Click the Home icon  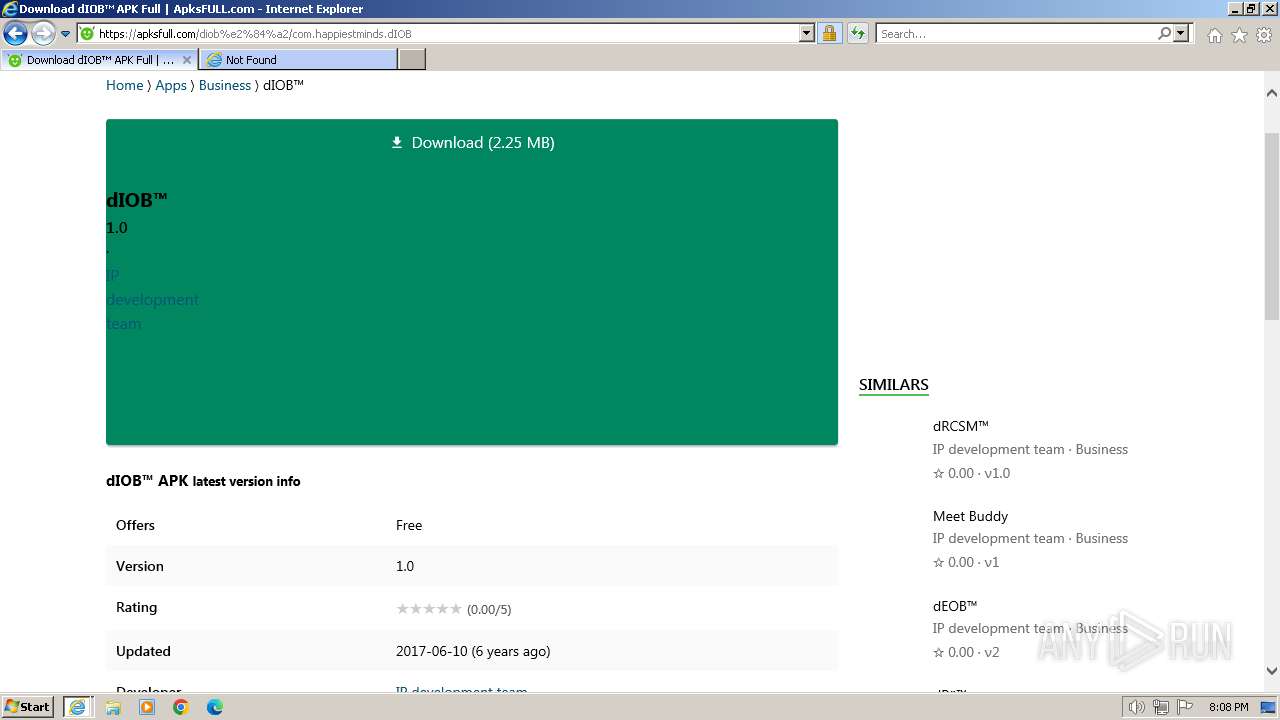(1214, 35)
